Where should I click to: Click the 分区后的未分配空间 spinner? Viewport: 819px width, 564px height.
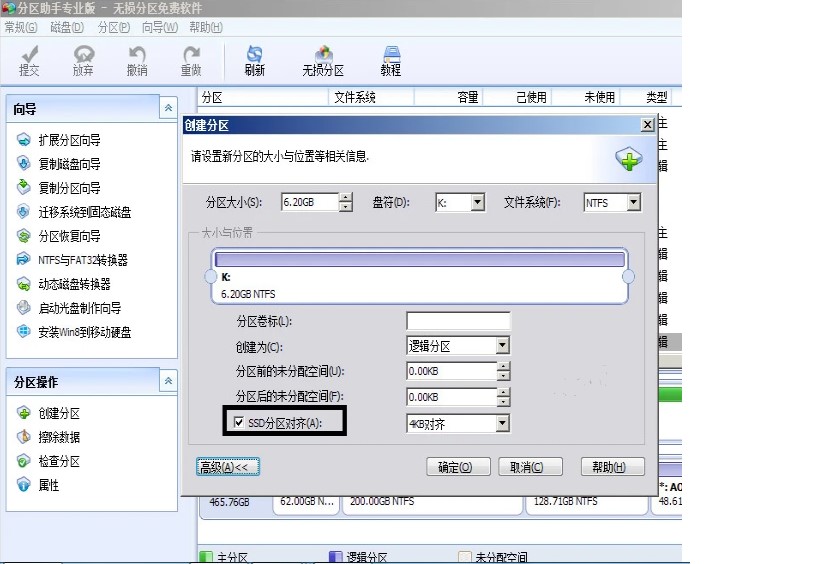503,396
